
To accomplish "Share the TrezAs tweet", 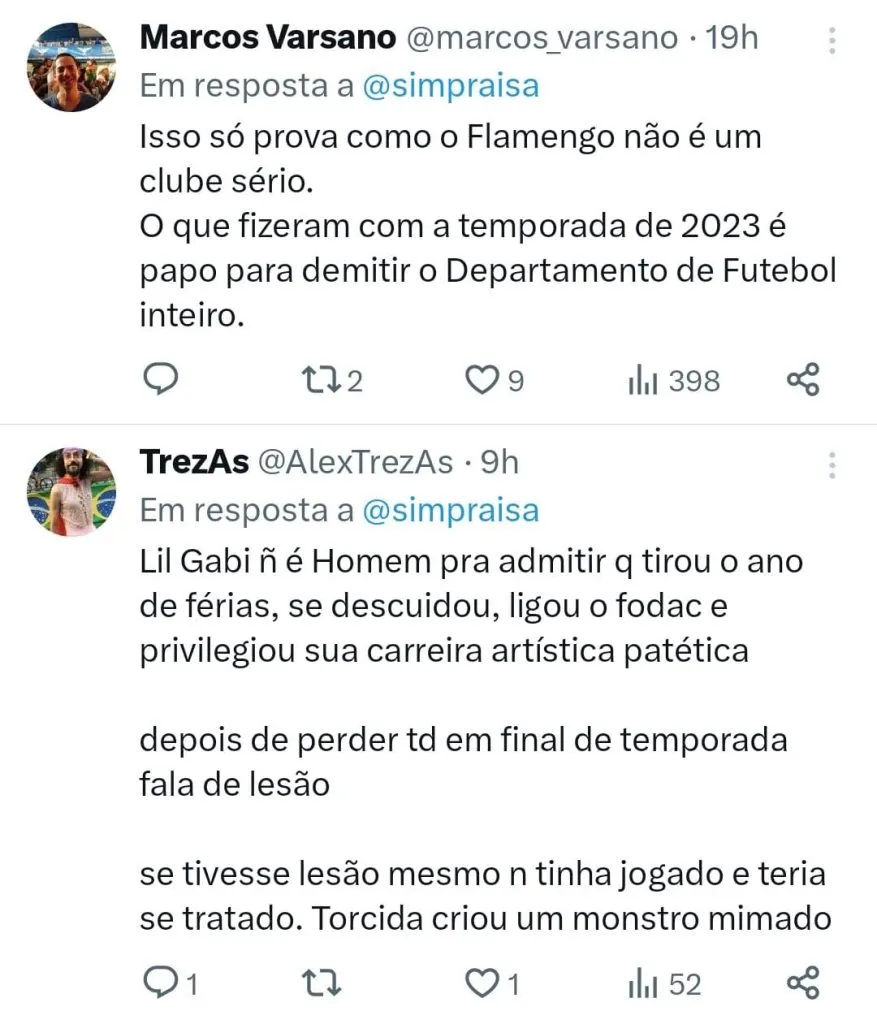I will pyautogui.click(x=803, y=984).
